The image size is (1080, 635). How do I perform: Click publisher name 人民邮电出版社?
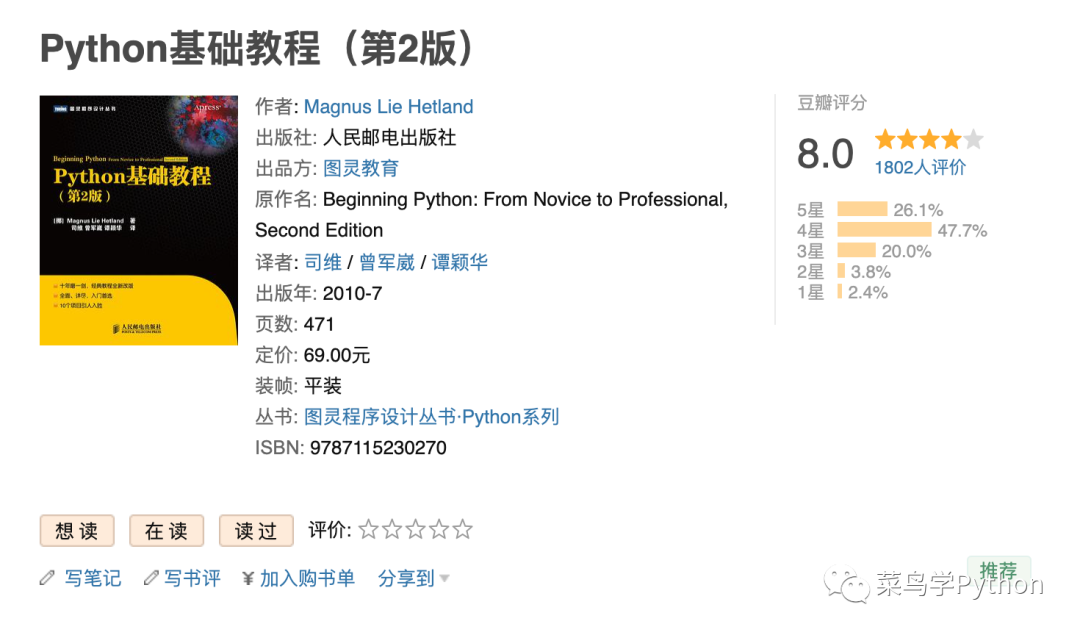coord(389,138)
